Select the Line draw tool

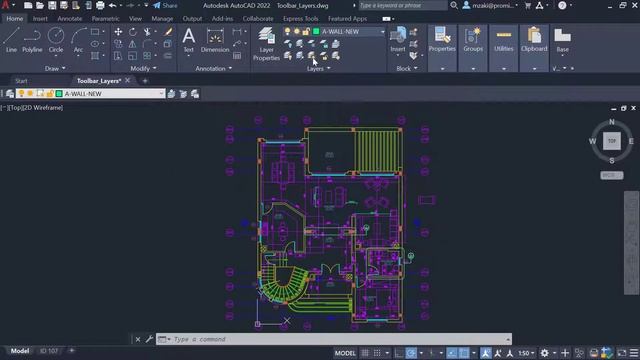tap(11, 40)
